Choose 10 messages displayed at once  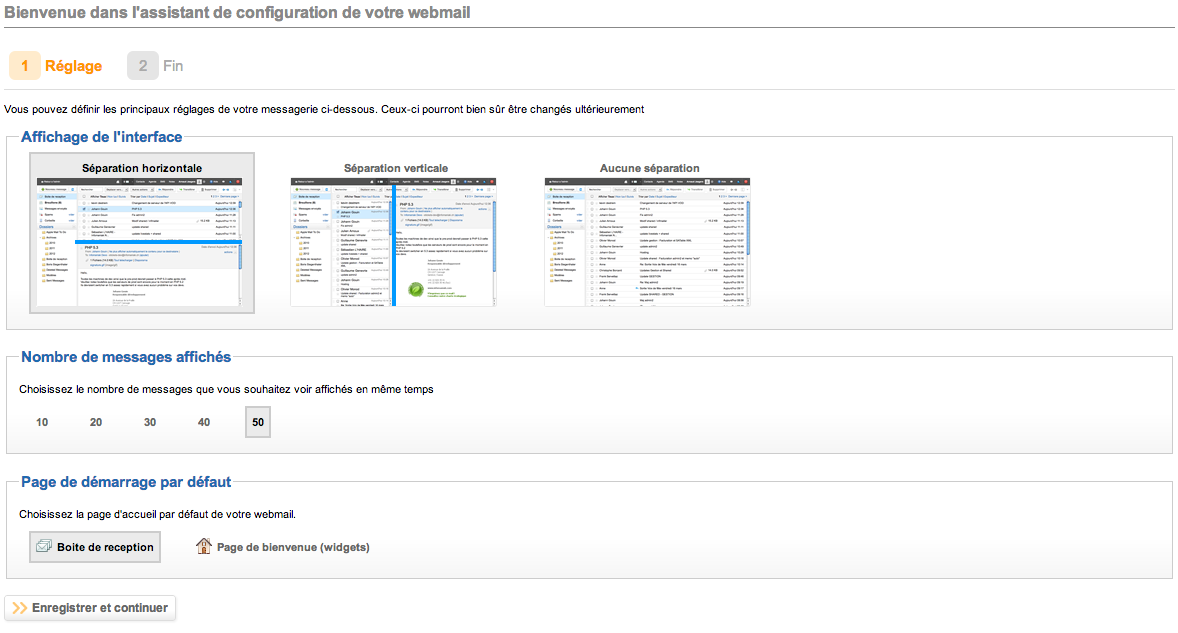coord(41,422)
